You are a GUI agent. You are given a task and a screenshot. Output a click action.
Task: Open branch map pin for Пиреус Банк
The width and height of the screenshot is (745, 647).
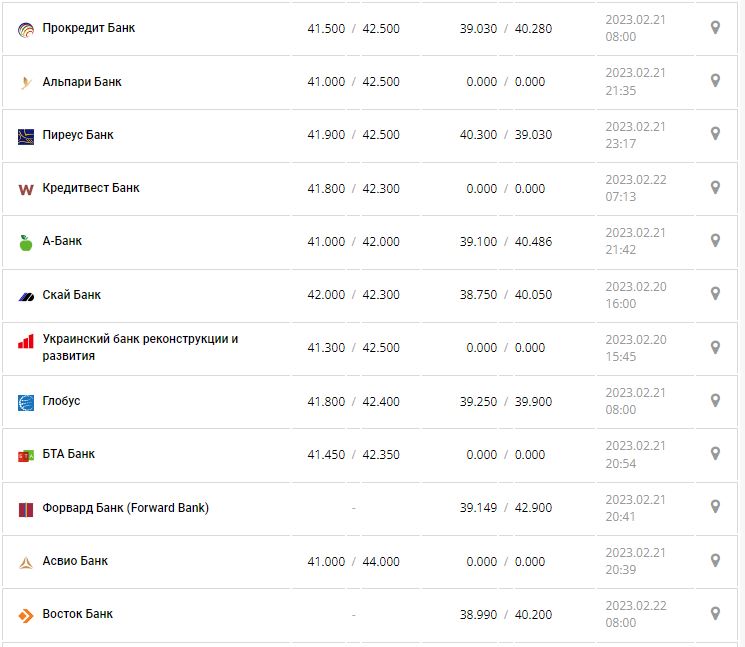[x=715, y=134]
